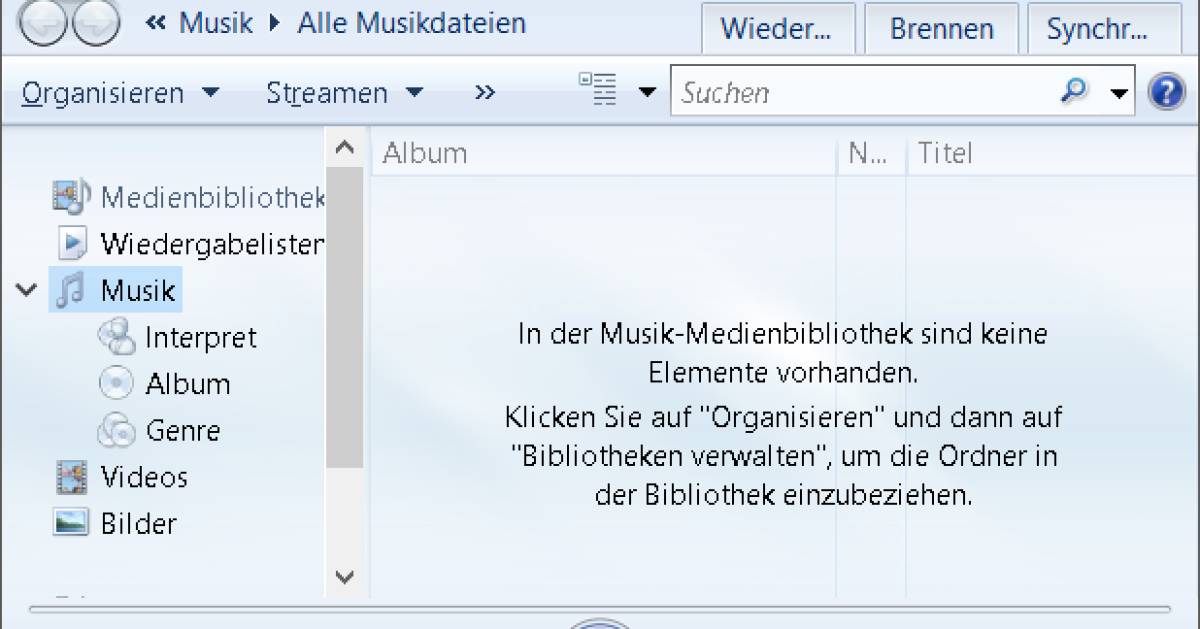Expand the hidden toolbar items chevron
The height and width of the screenshot is (629, 1200).
click(x=484, y=92)
